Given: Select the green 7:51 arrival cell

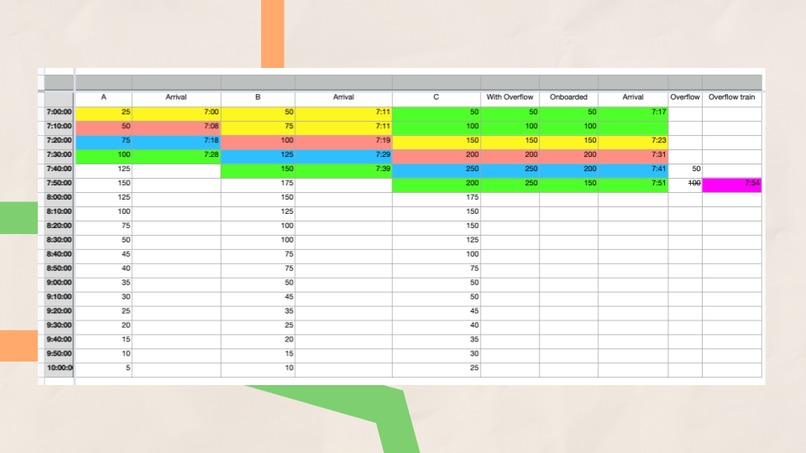Looking at the screenshot, I should click(x=633, y=183).
